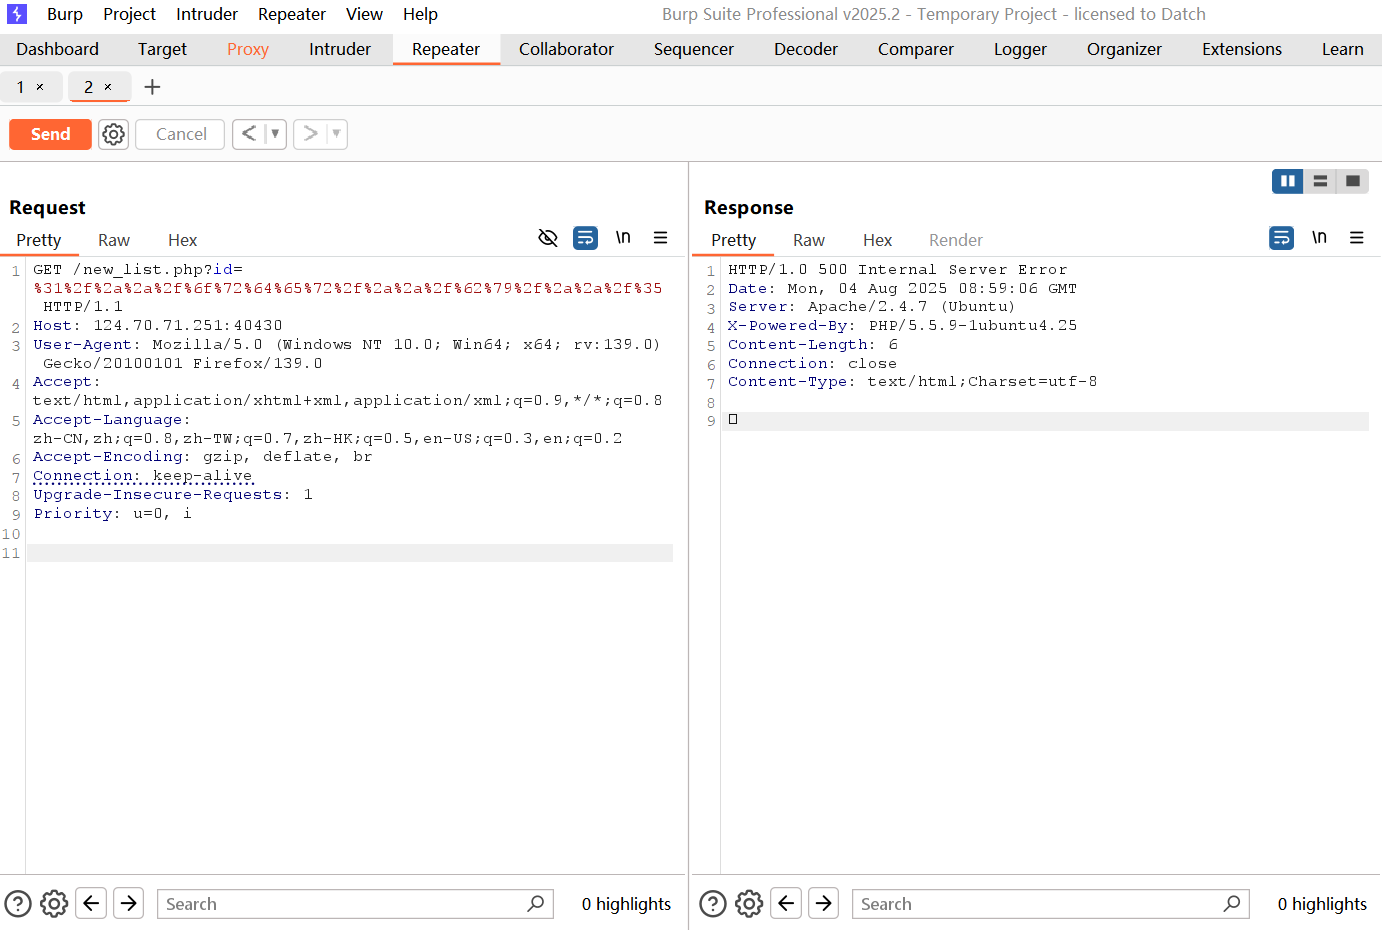The height and width of the screenshot is (930, 1382).
Task: Switch to the Proxy tab
Action: (248, 49)
